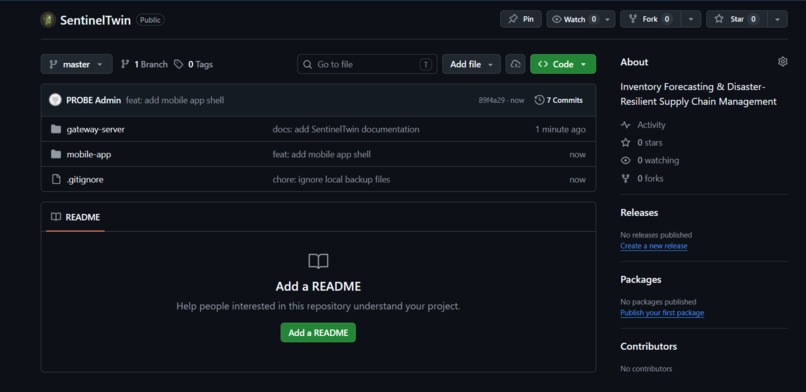806x392 pixels.
Task: Click the 'now' timestamp in .gitignore row
Action: tap(577, 180)
